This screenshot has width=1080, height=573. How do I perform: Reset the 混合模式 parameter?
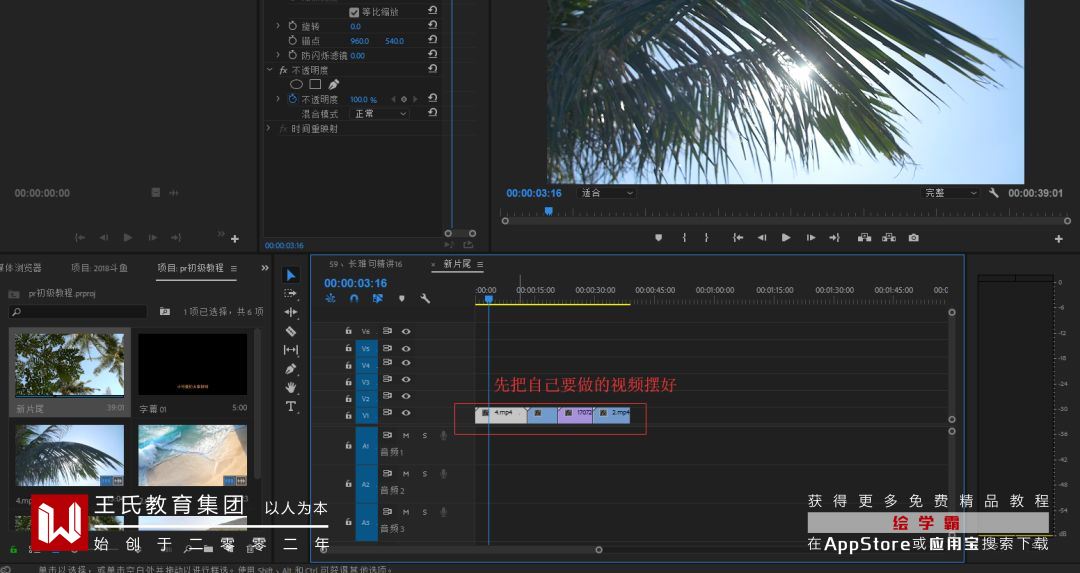coord(433,112)
